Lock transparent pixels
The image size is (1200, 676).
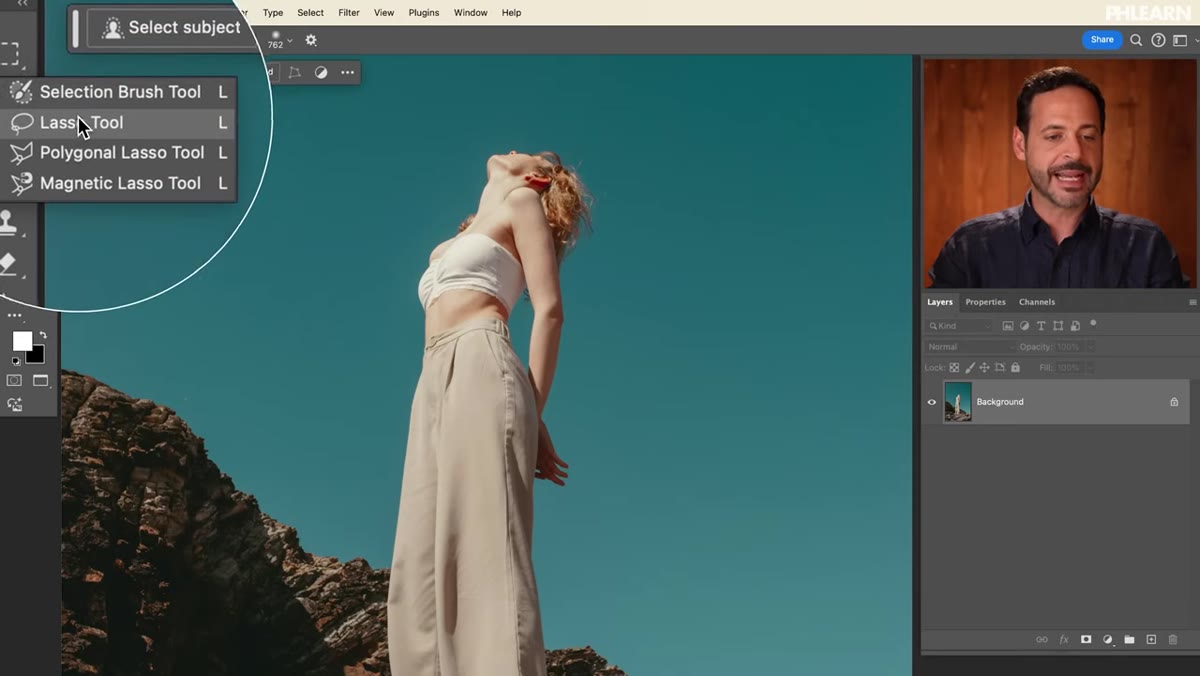point(954,368)
